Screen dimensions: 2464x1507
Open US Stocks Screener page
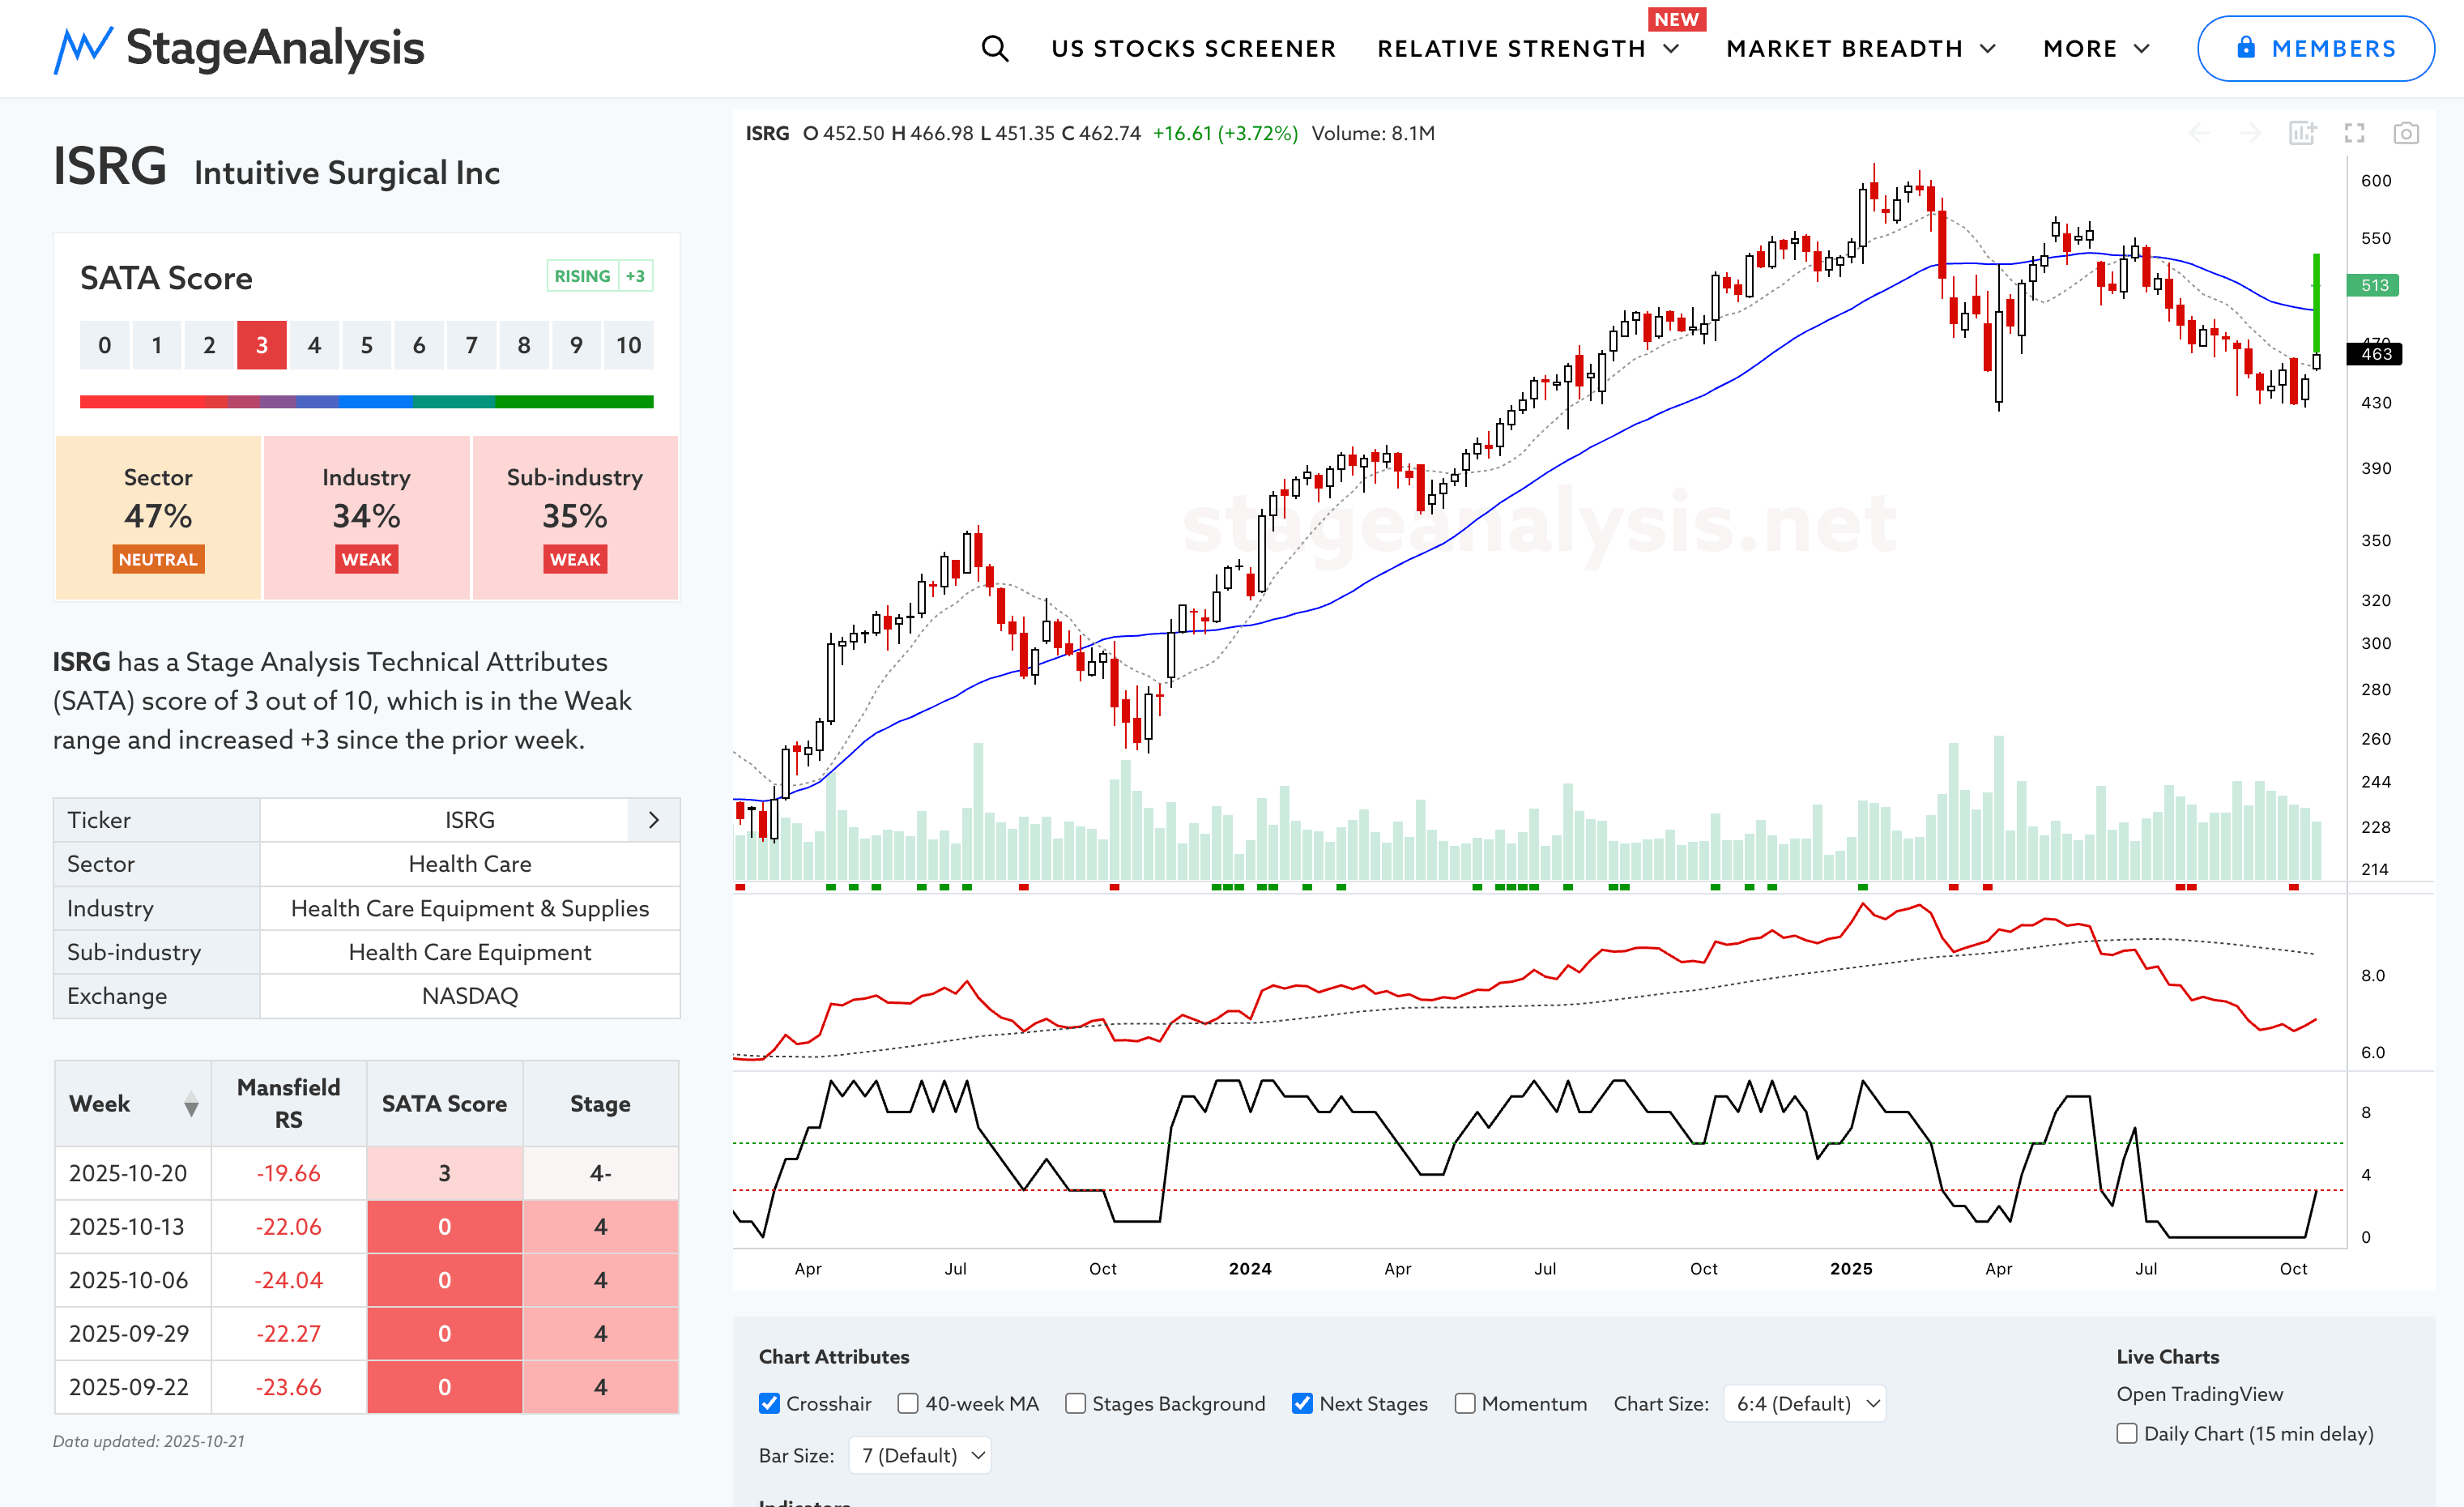[x=1193, y=48]
